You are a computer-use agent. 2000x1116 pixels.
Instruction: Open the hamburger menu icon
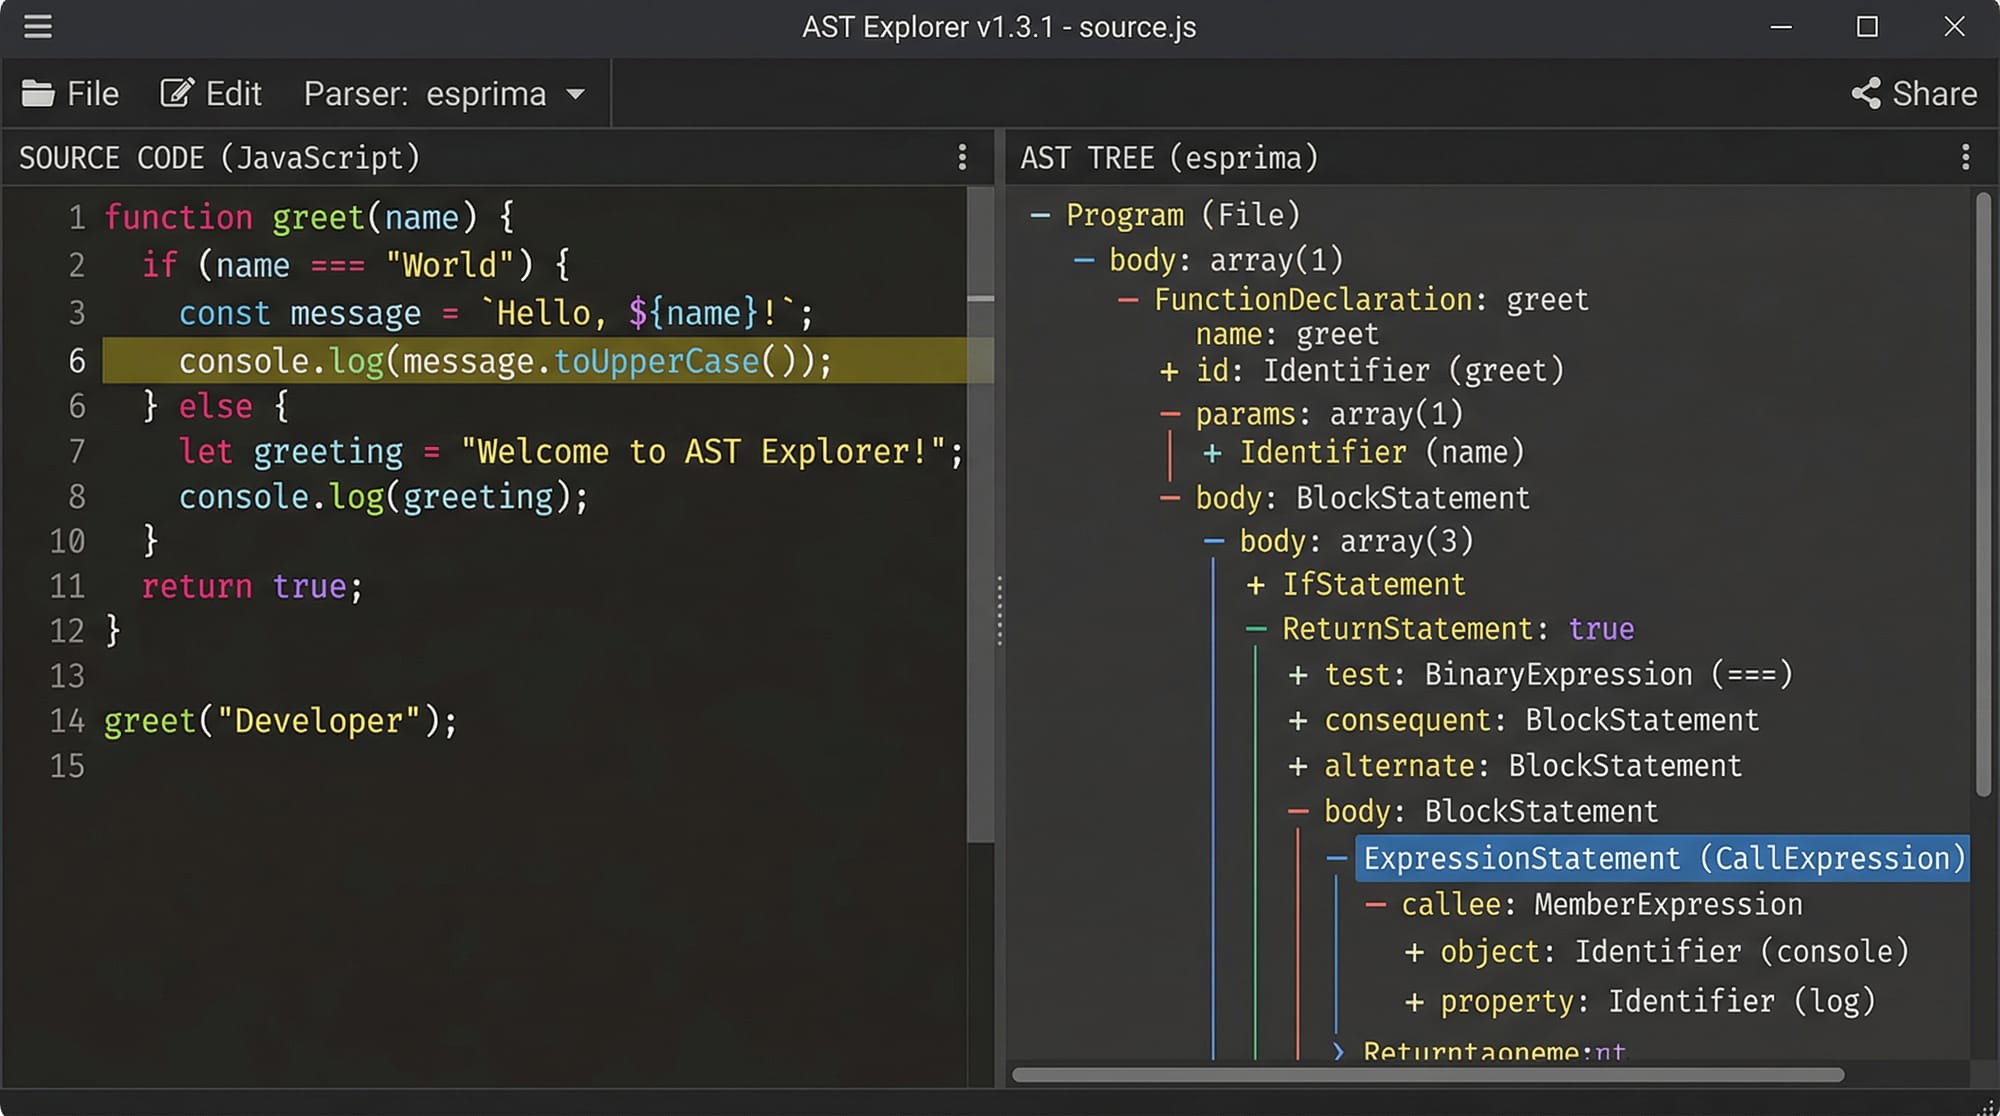[38, 26]
